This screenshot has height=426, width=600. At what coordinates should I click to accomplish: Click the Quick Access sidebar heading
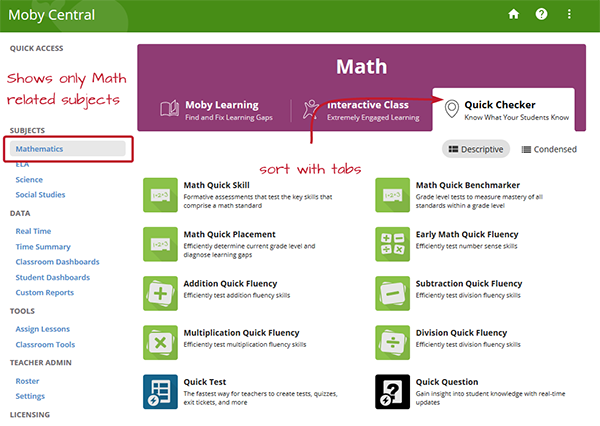click(x=36, y=49)
